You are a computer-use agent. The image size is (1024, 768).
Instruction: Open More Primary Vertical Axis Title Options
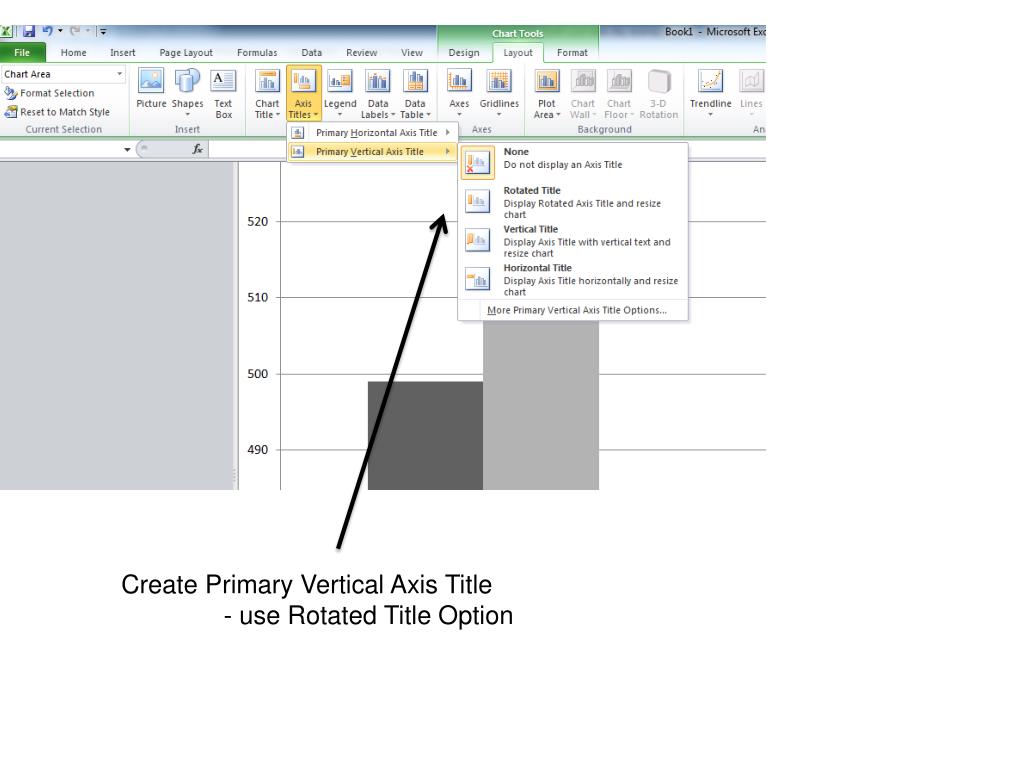pyautogui.click(x=577, y=310)
